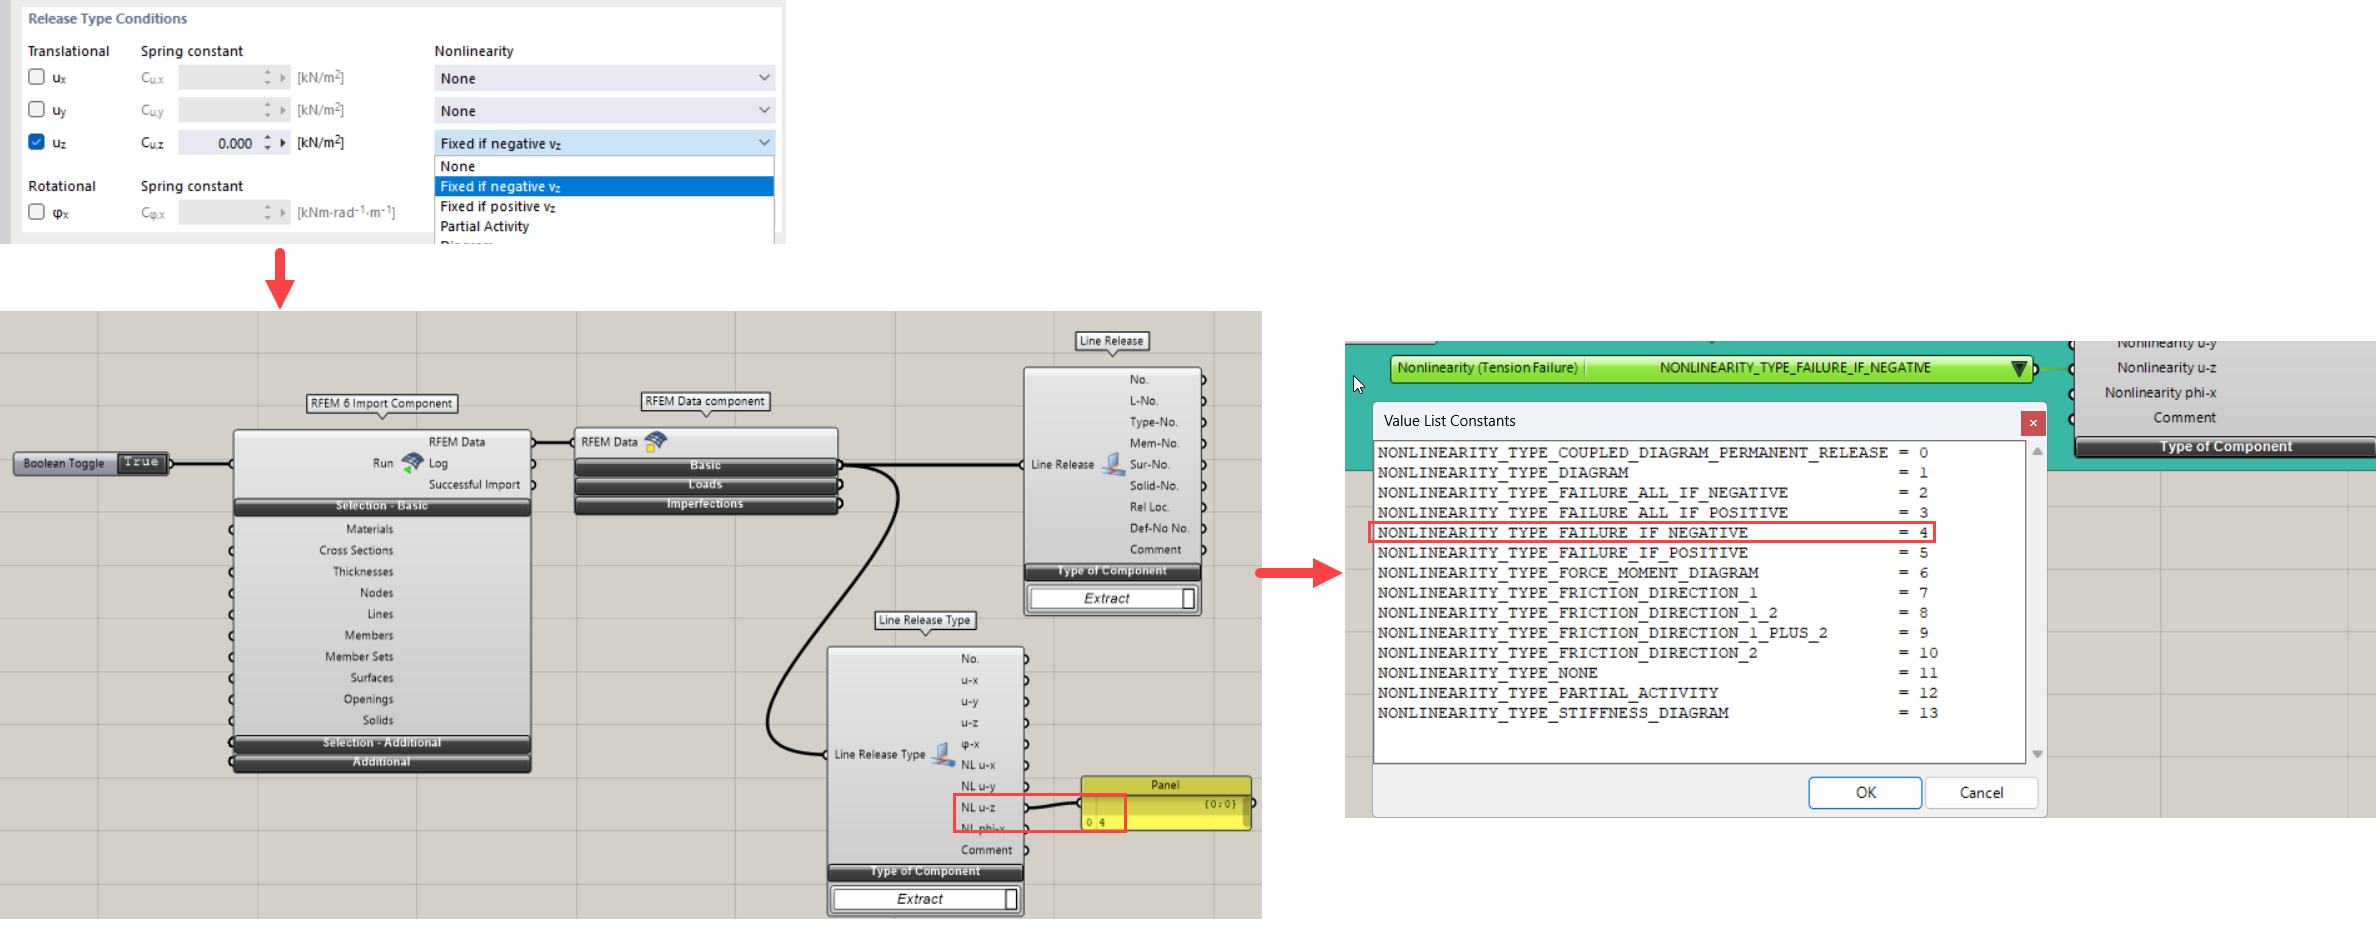Viewport: 2376px width, 931px height.
Task: Open the uy Nonlinearity dropdown
Action: (604, 110)
